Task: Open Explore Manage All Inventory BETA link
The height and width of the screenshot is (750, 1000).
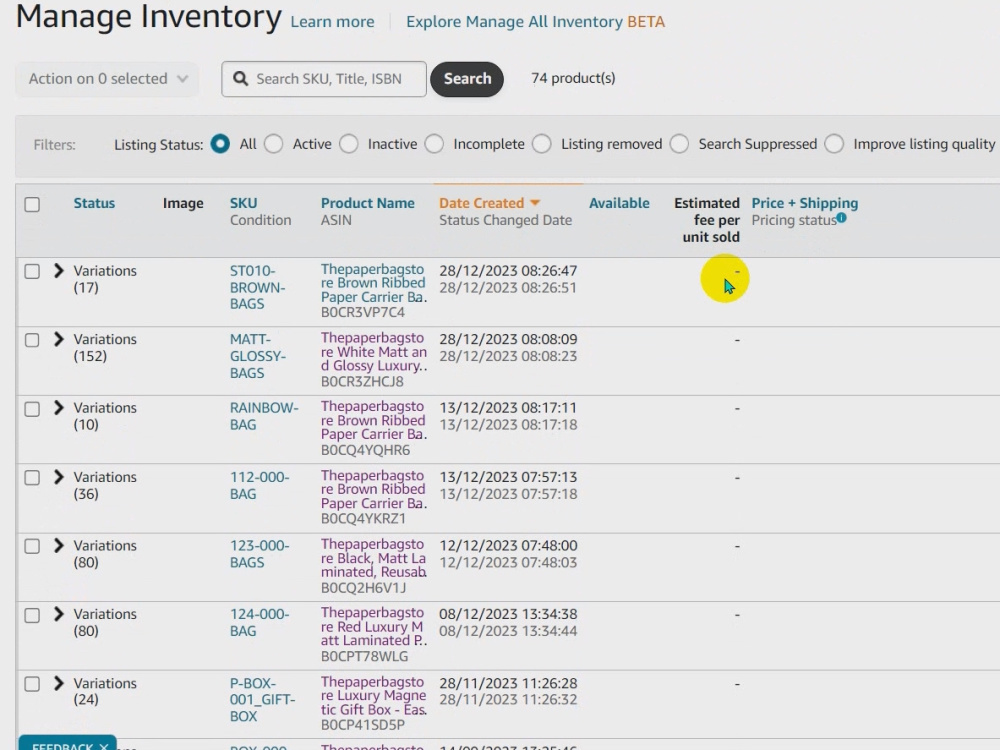Action: [536, 22]
